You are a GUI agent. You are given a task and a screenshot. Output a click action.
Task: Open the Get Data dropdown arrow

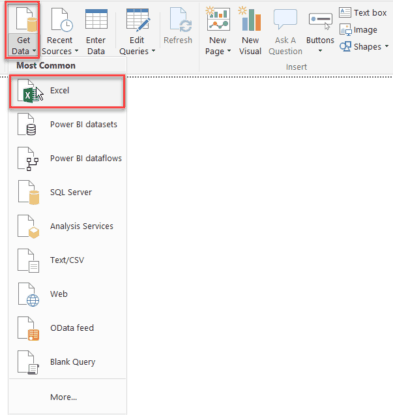34,51
